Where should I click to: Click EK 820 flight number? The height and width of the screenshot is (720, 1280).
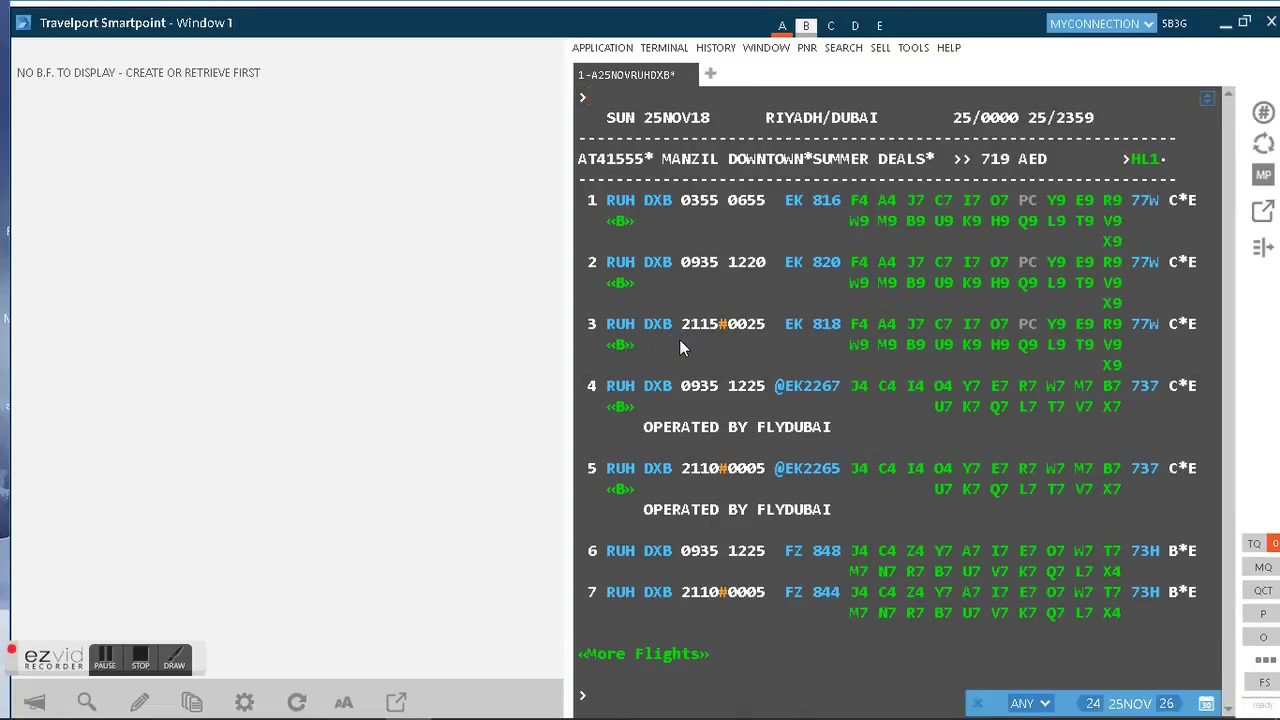point(812,262)
